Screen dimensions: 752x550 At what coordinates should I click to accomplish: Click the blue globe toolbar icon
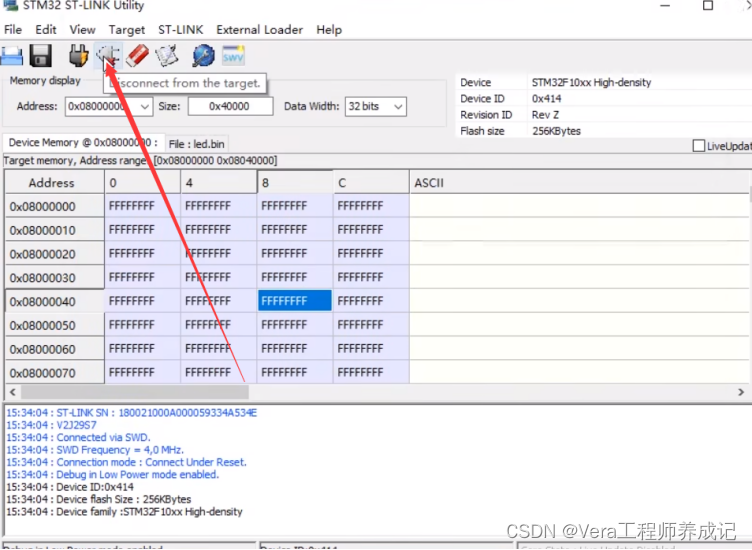coord(203,56)
